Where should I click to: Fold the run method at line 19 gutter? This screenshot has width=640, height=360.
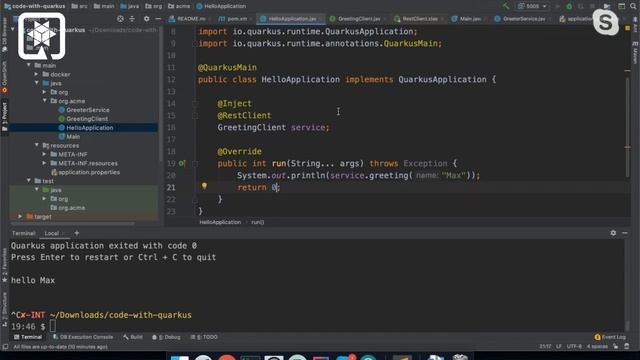[x=195, y=164]
